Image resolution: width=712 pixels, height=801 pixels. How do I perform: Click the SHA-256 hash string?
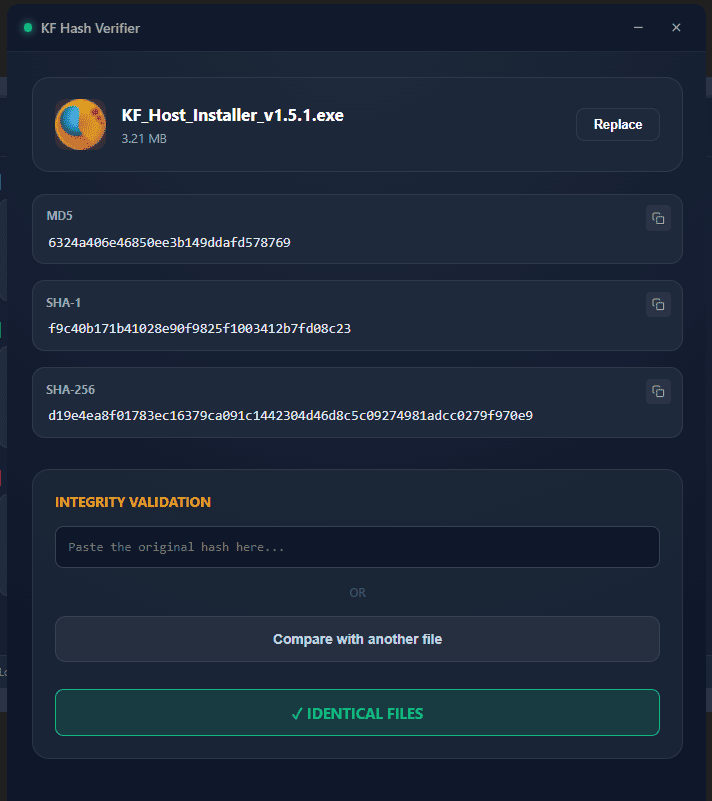click(x=290, y=415)
